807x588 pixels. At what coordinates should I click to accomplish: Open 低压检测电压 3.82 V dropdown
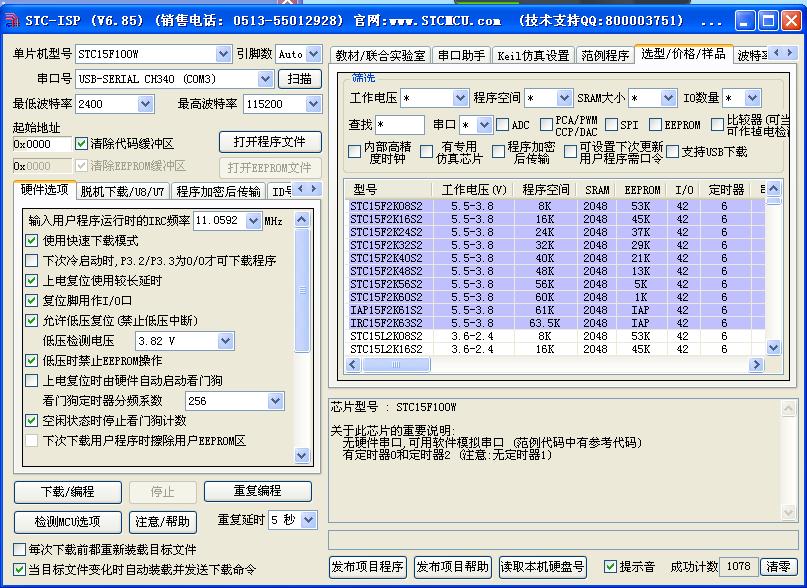[225, 341]
